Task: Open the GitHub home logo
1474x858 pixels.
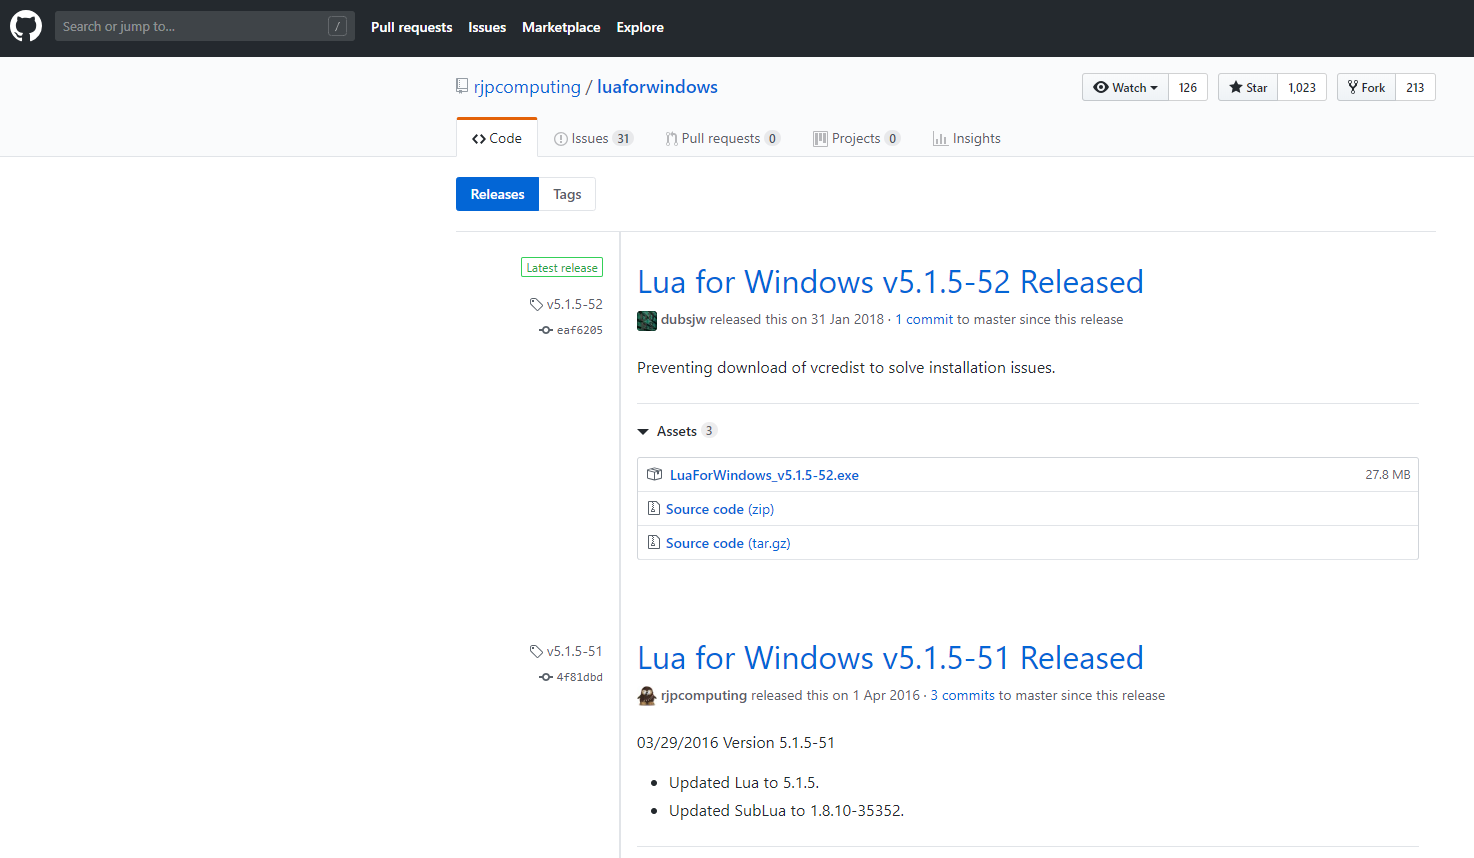Action: (x=26, y=27)
